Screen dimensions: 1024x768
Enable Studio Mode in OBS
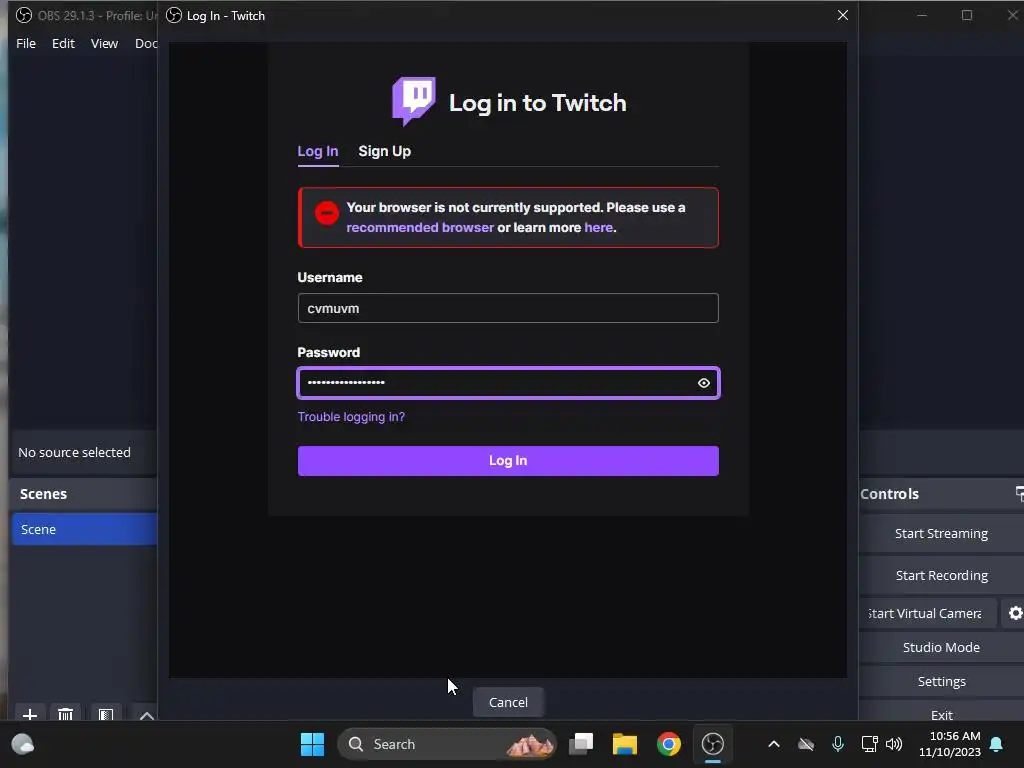coord(941,647)
